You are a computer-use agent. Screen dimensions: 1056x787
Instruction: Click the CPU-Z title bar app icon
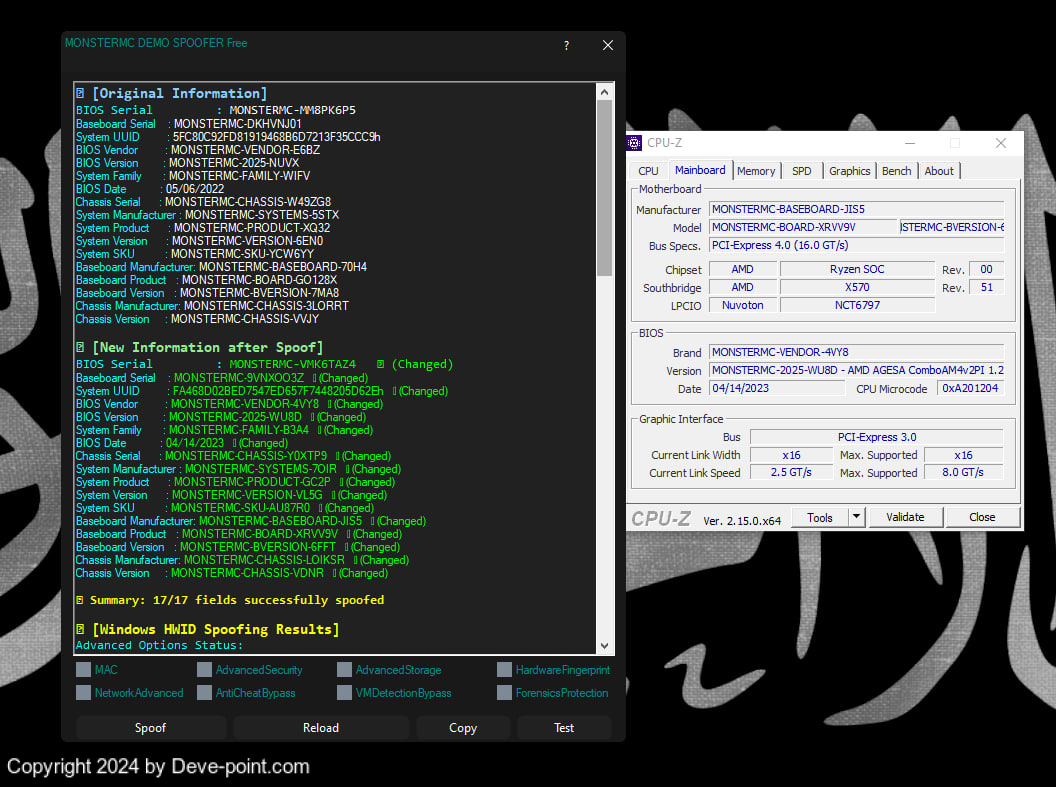tap(635, 143)
